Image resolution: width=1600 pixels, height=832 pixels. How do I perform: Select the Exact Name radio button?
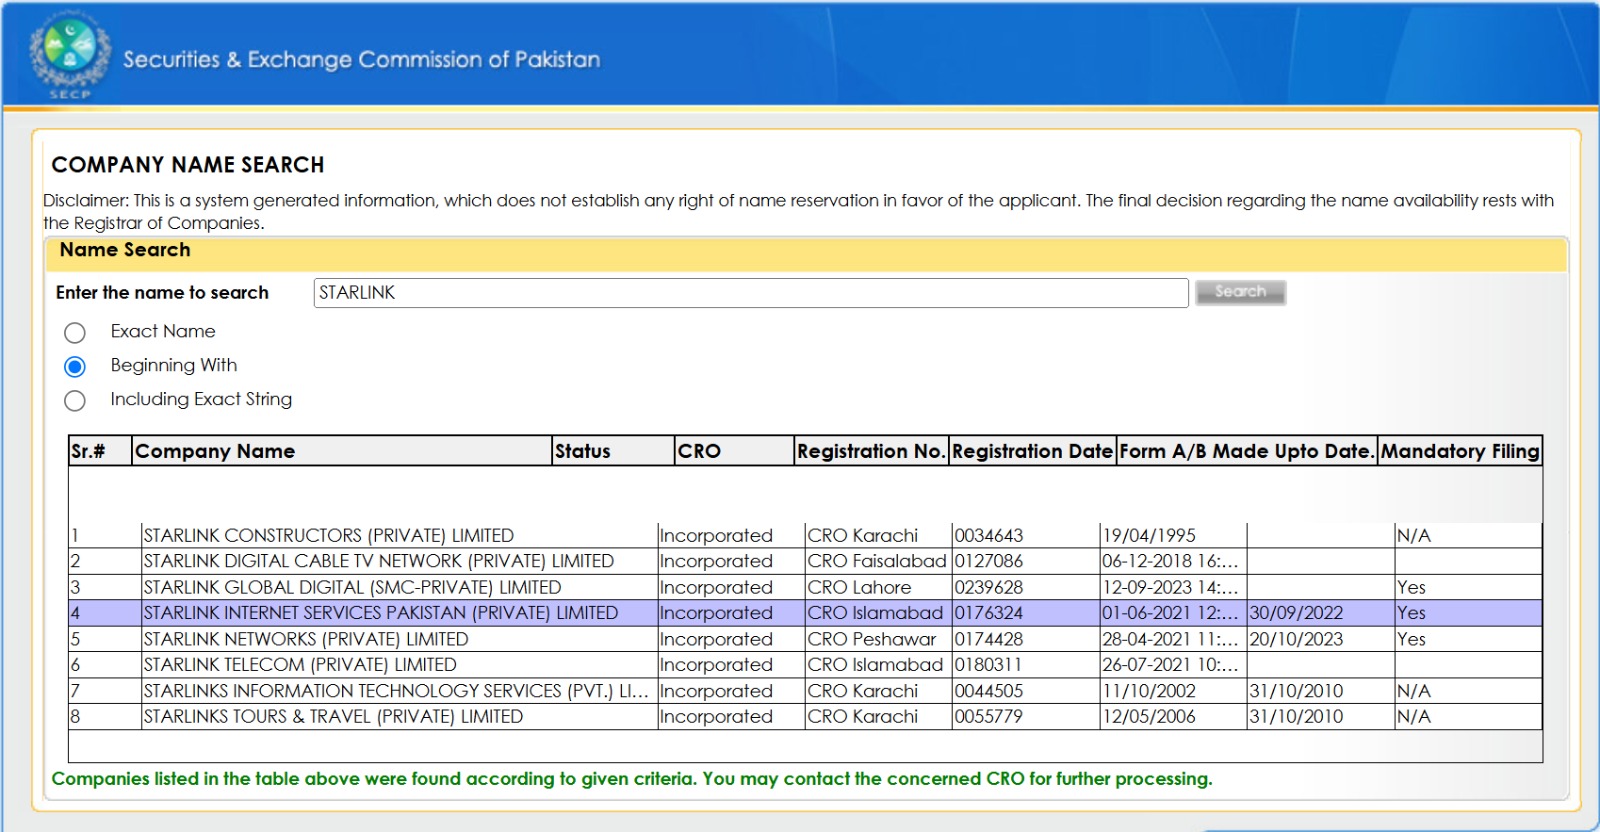75,332
